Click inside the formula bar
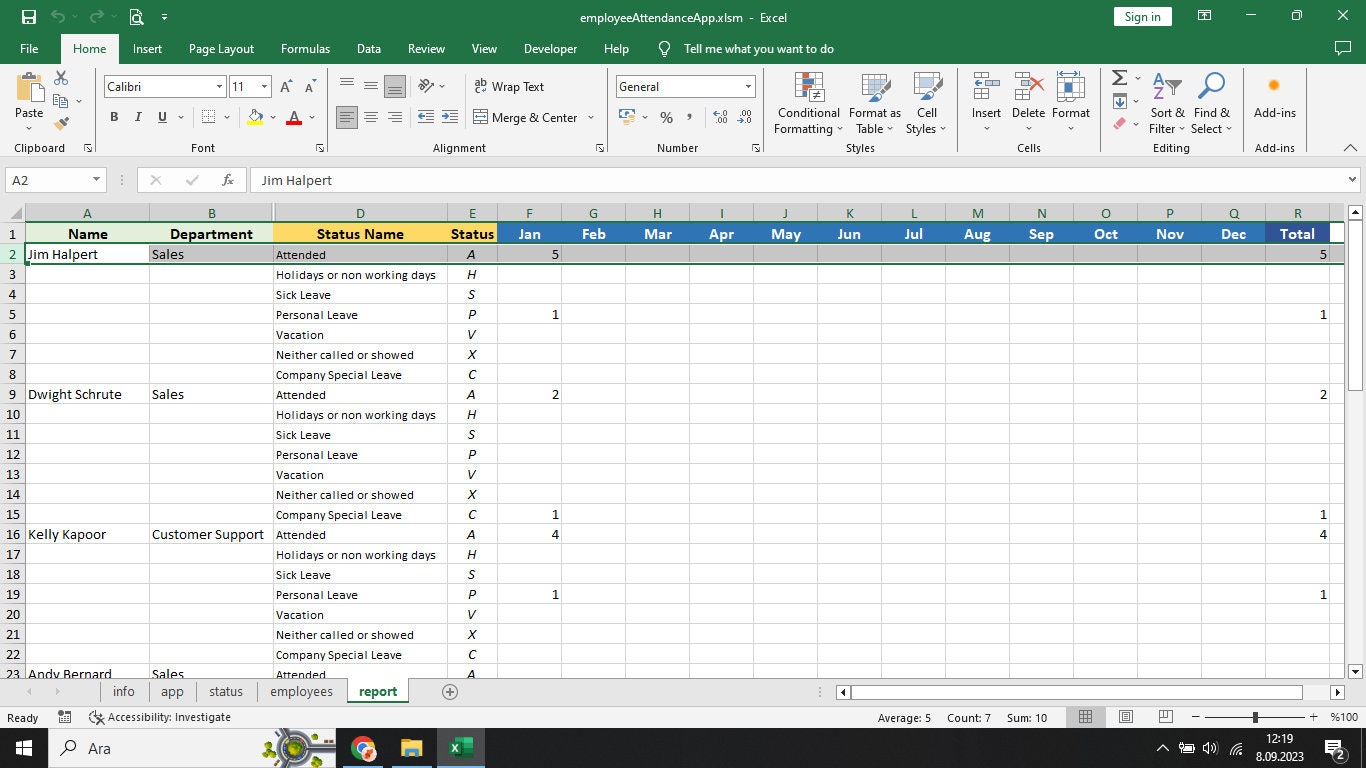Viewport: 1366px width, 768px height. click(x=600, y=180)
